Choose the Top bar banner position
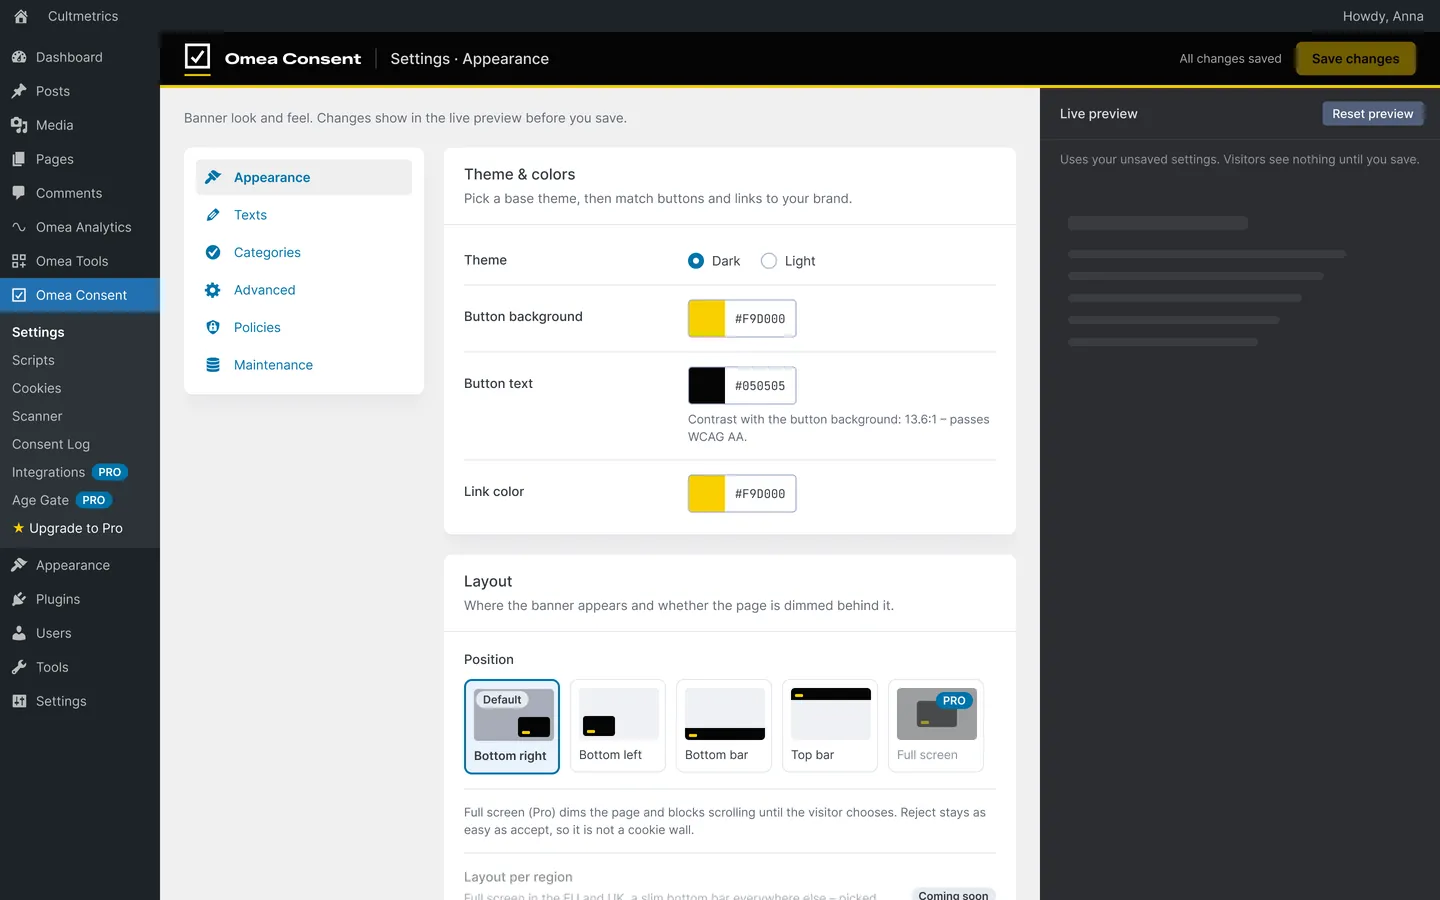The width and height of the screenshot is (1440, 900). click(830, 726)
